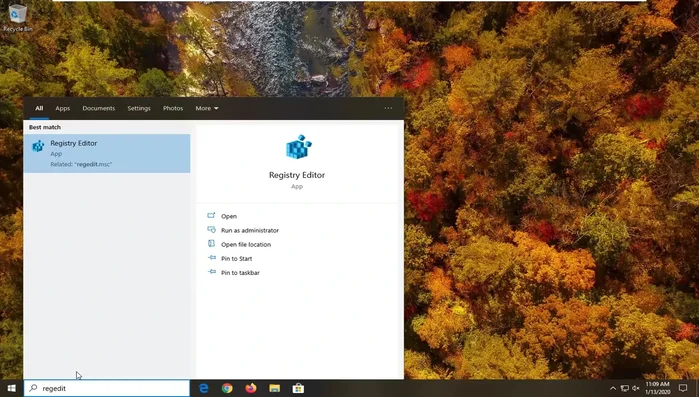Show hidden system tray icons

(x=613, y=388)
